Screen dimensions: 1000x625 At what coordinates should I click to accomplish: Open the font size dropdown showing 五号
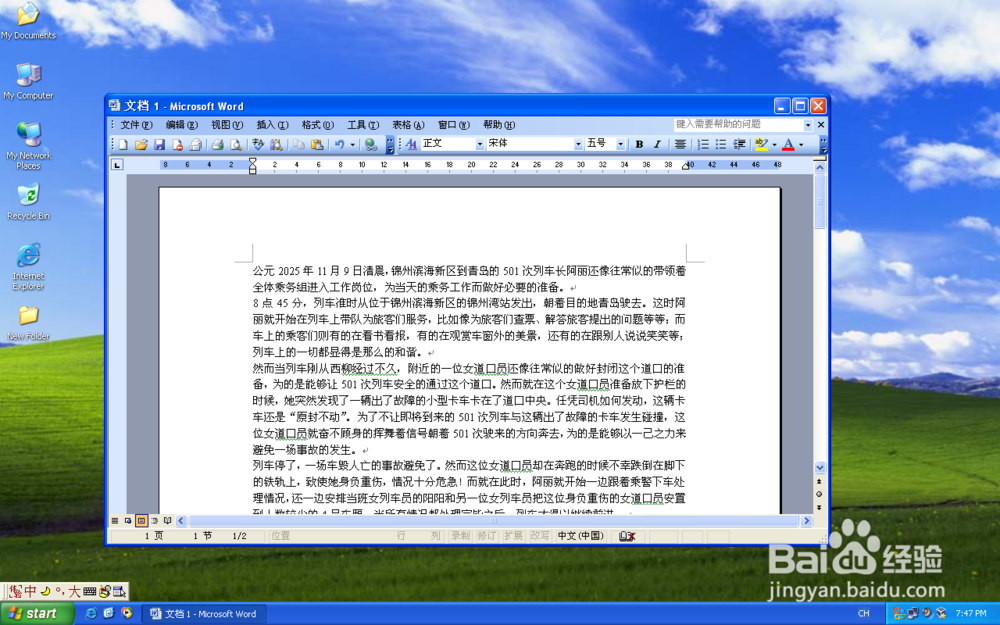[x=620, y=145]
